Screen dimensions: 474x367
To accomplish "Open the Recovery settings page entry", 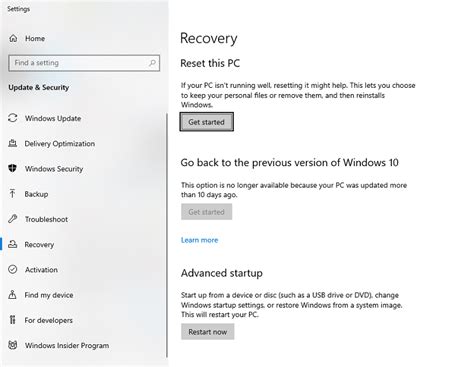I will tap(39, 245).
